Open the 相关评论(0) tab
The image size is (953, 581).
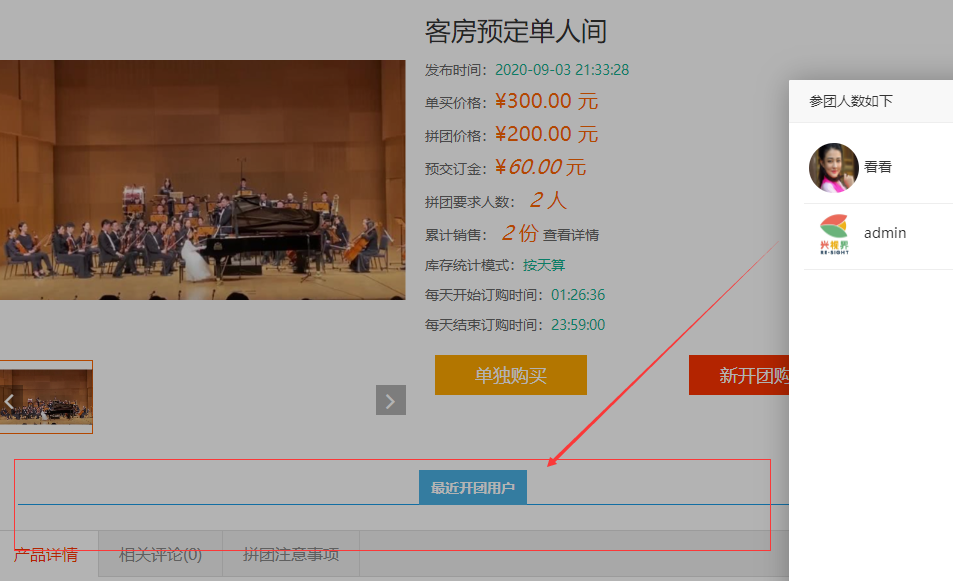[160, 554]
